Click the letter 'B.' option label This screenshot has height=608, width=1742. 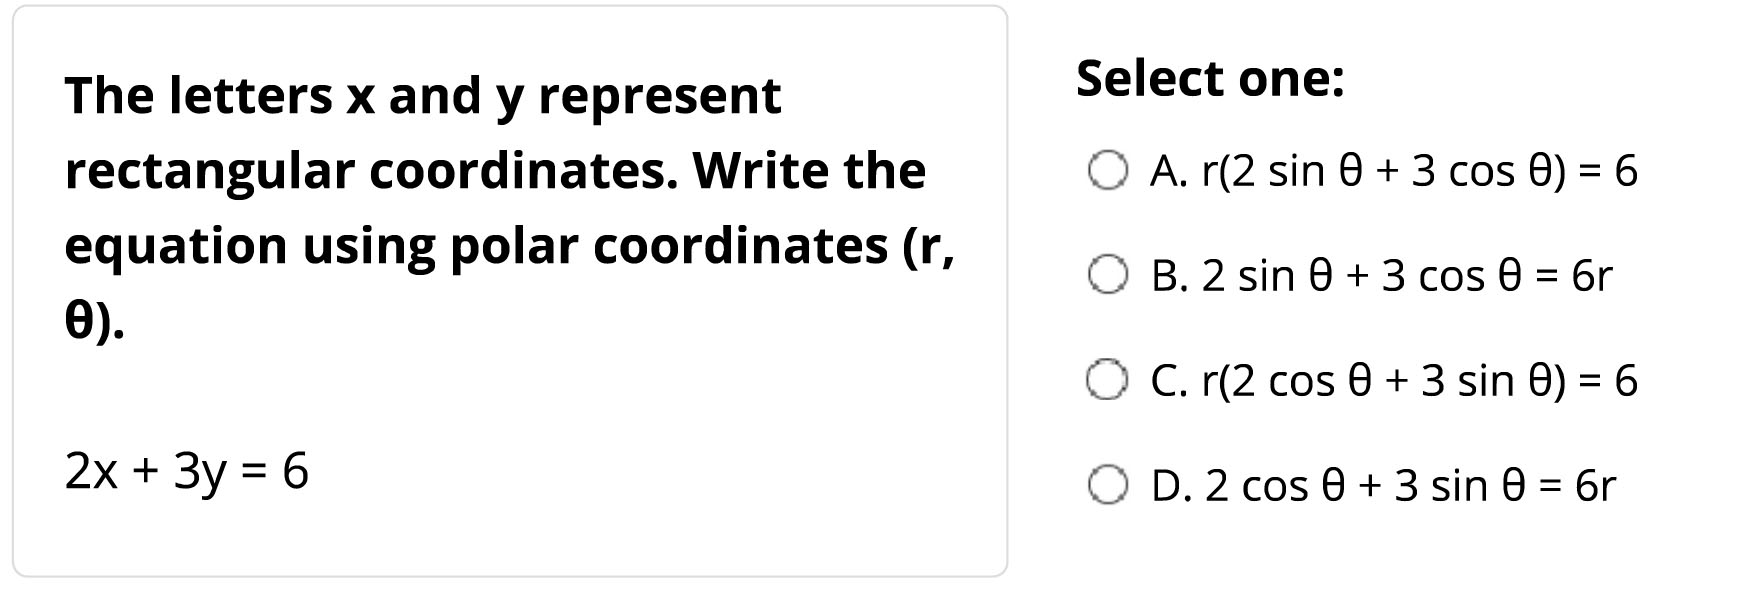click(1170, 276)
